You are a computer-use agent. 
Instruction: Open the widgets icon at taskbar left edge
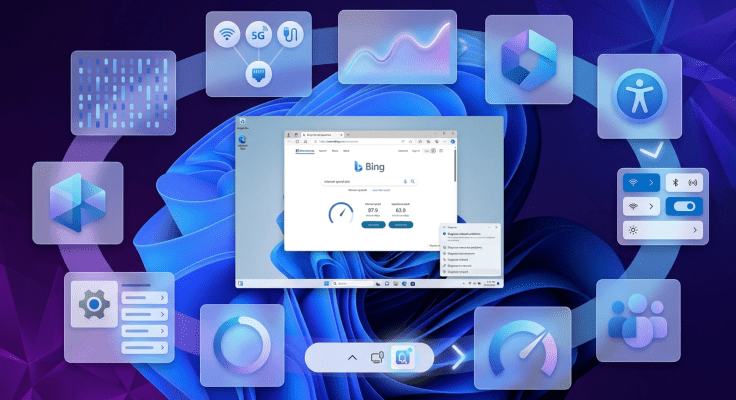point(240,284)
